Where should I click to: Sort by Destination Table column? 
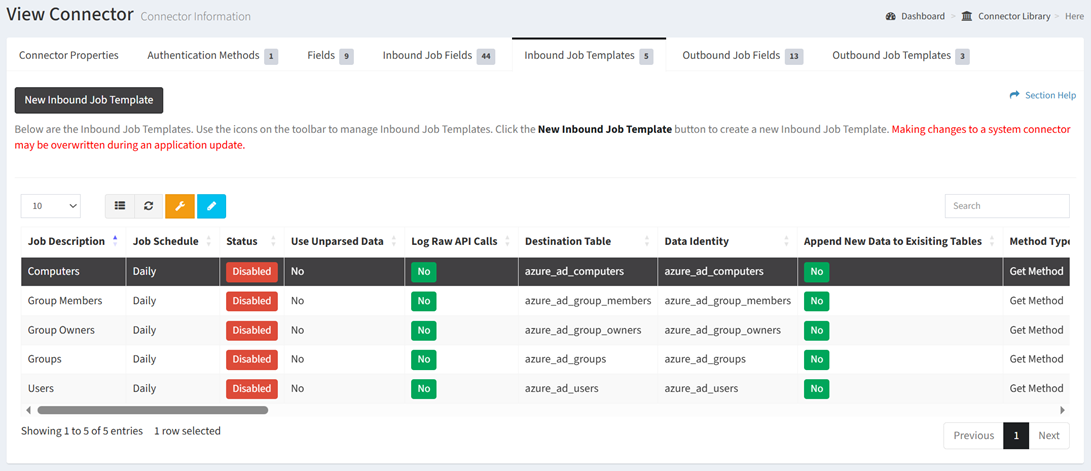coord(568,241)
